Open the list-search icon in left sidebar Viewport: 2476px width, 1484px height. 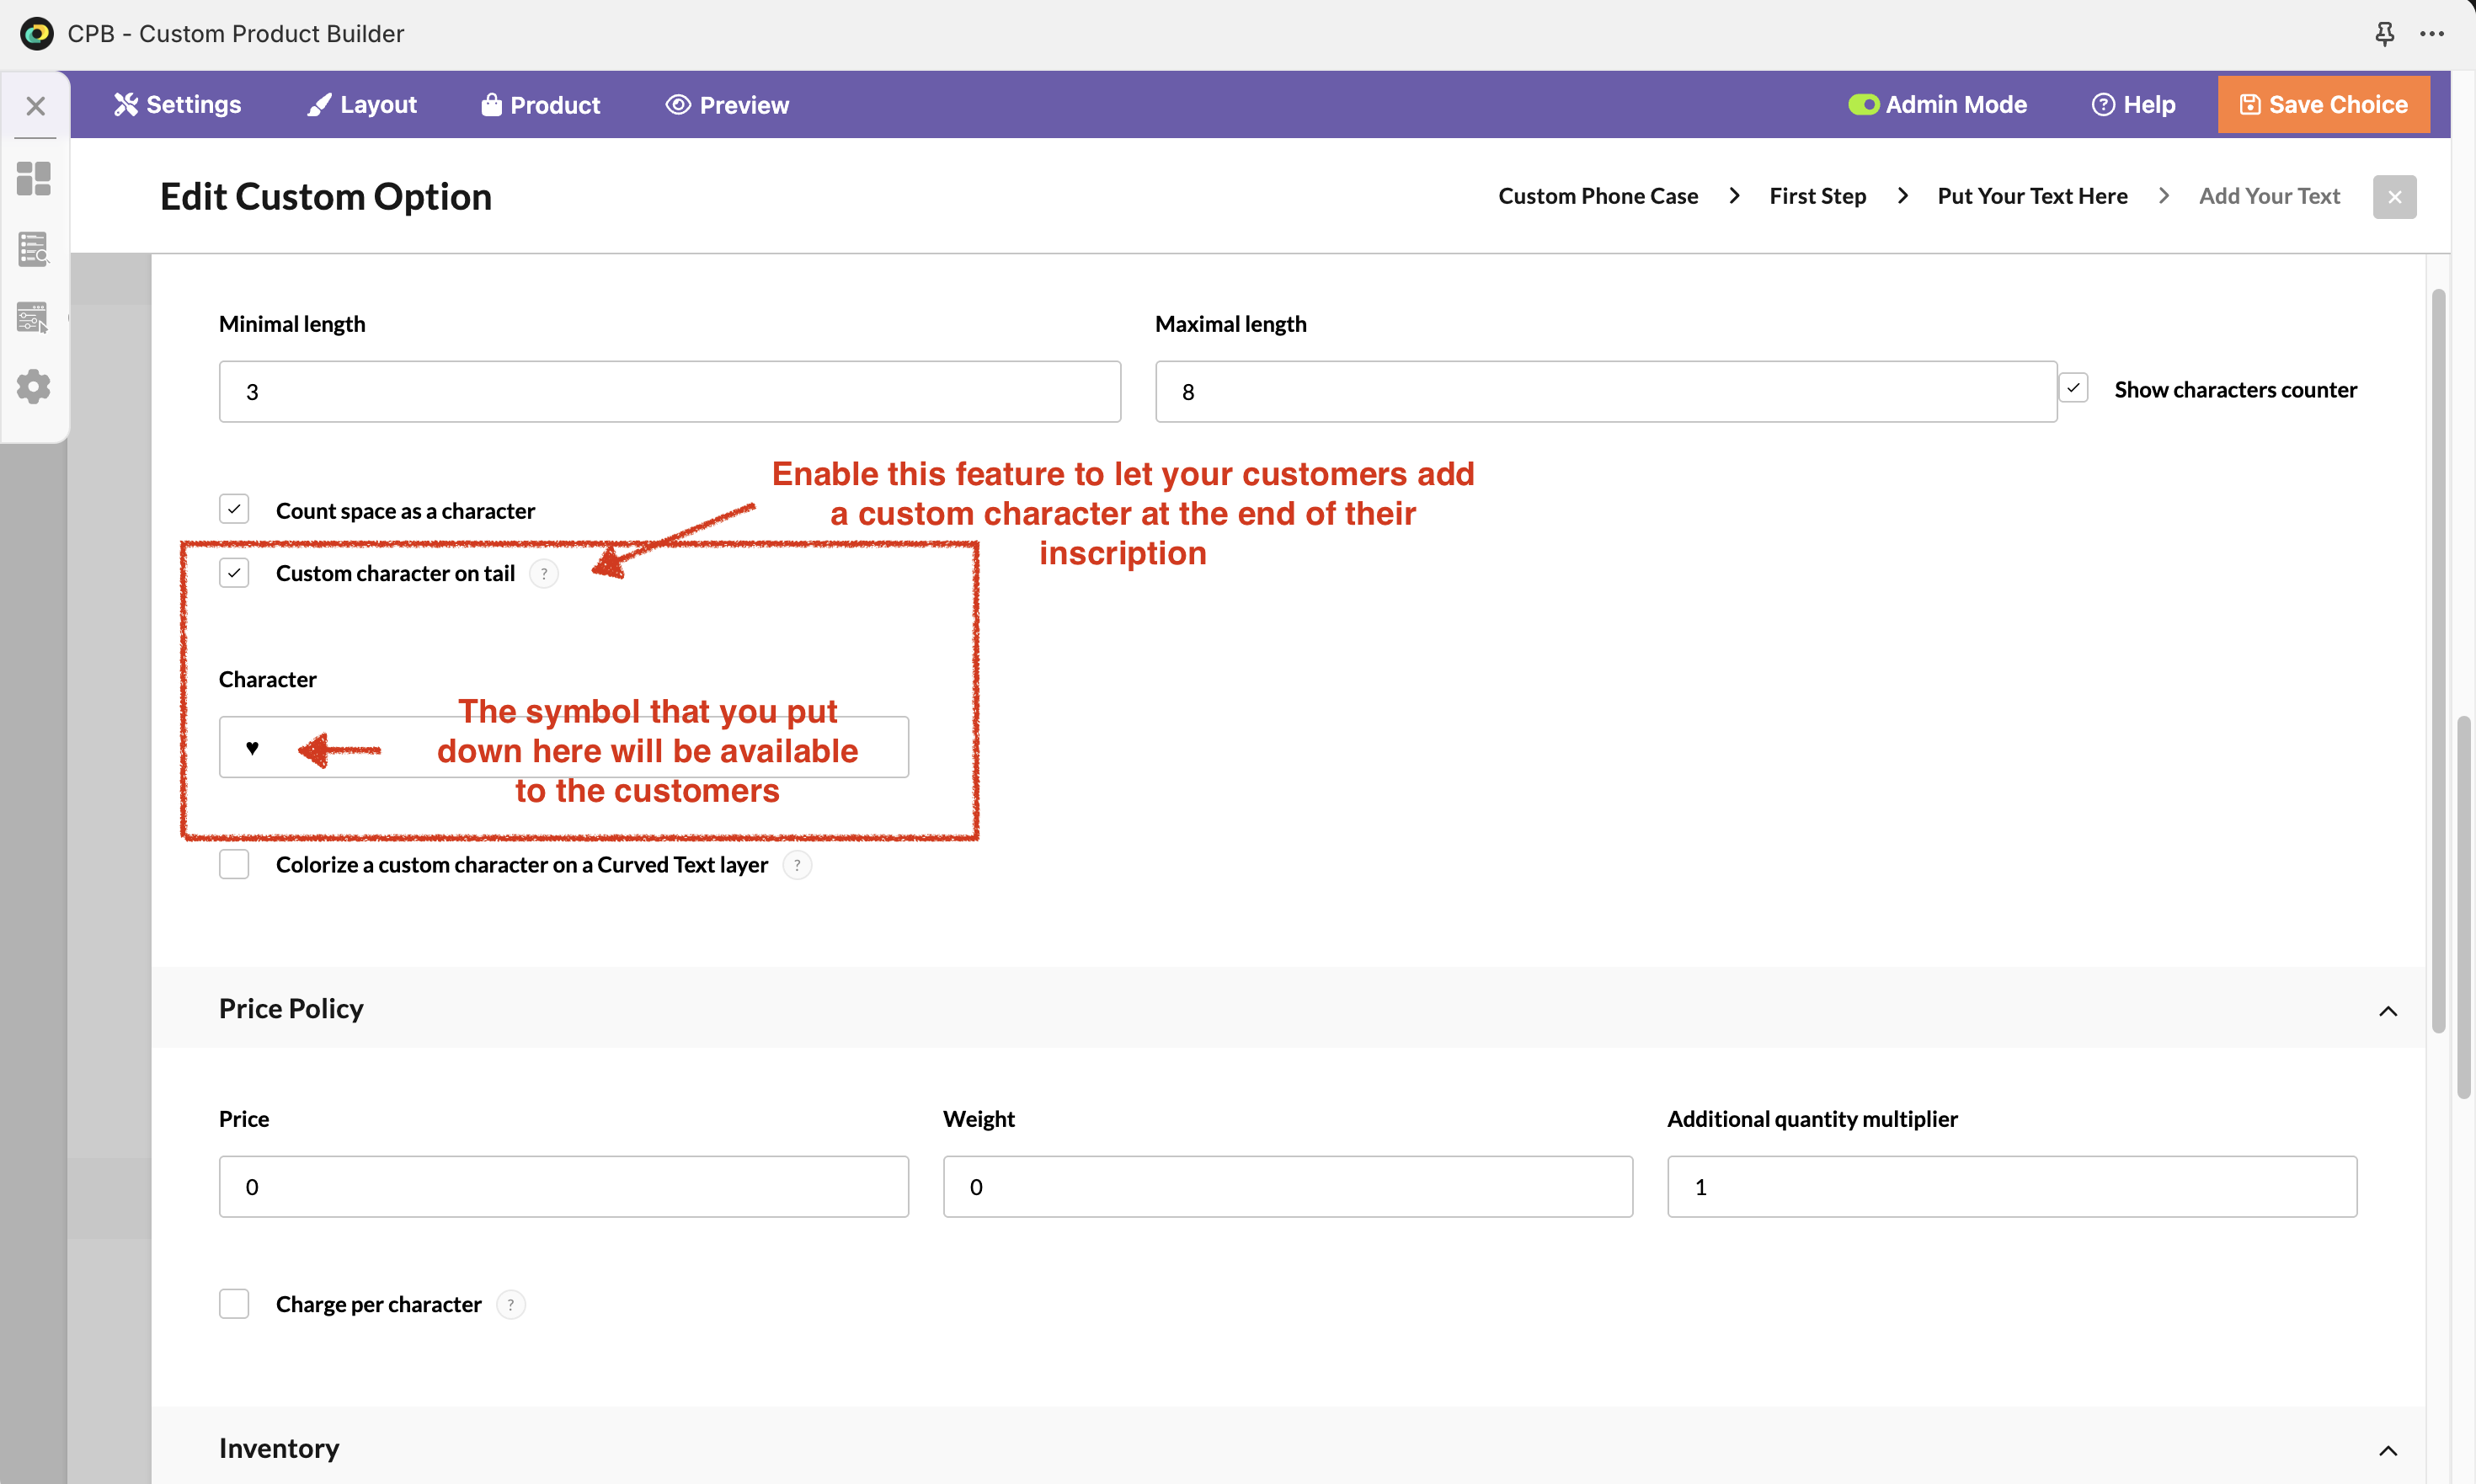(34, 249)
